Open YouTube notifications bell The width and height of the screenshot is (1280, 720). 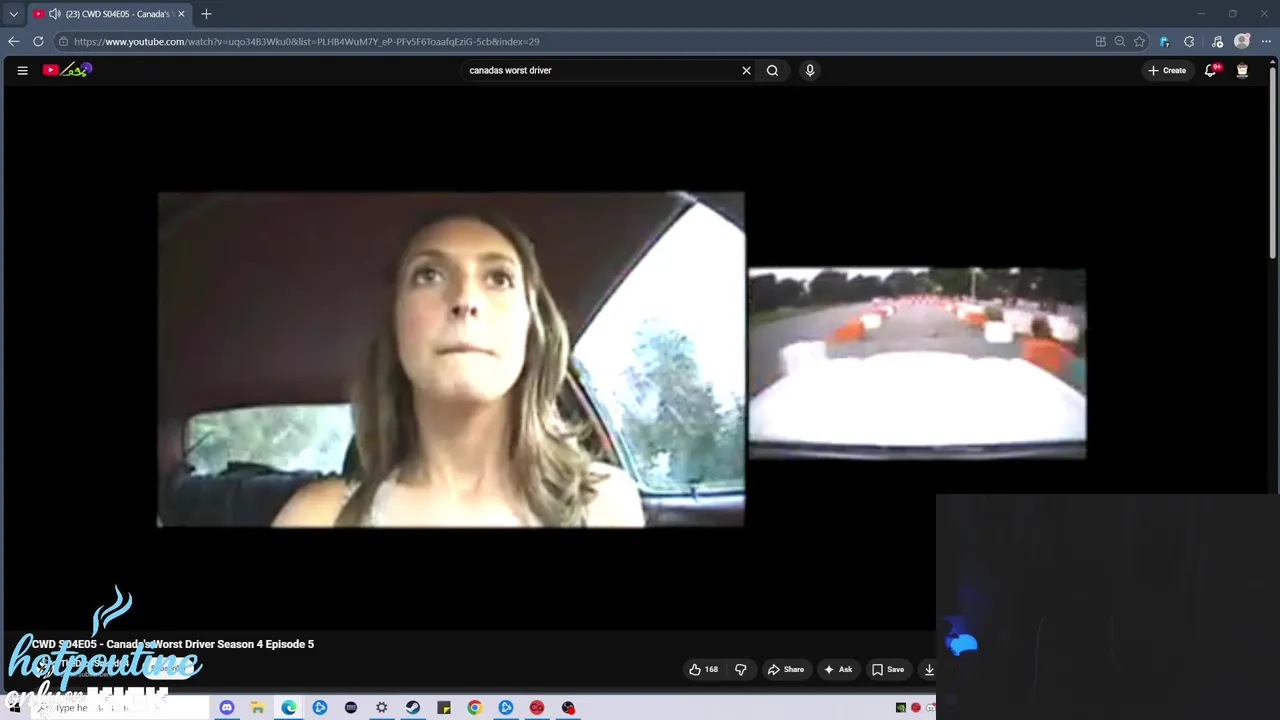point(1211,70)
